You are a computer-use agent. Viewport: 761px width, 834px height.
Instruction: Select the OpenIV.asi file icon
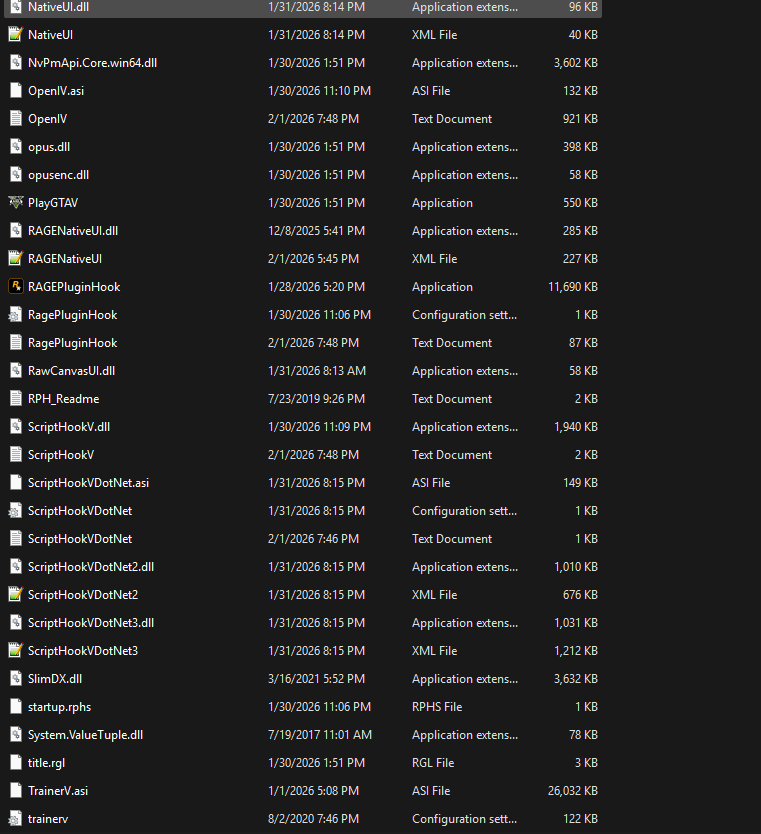pos(15,91)
